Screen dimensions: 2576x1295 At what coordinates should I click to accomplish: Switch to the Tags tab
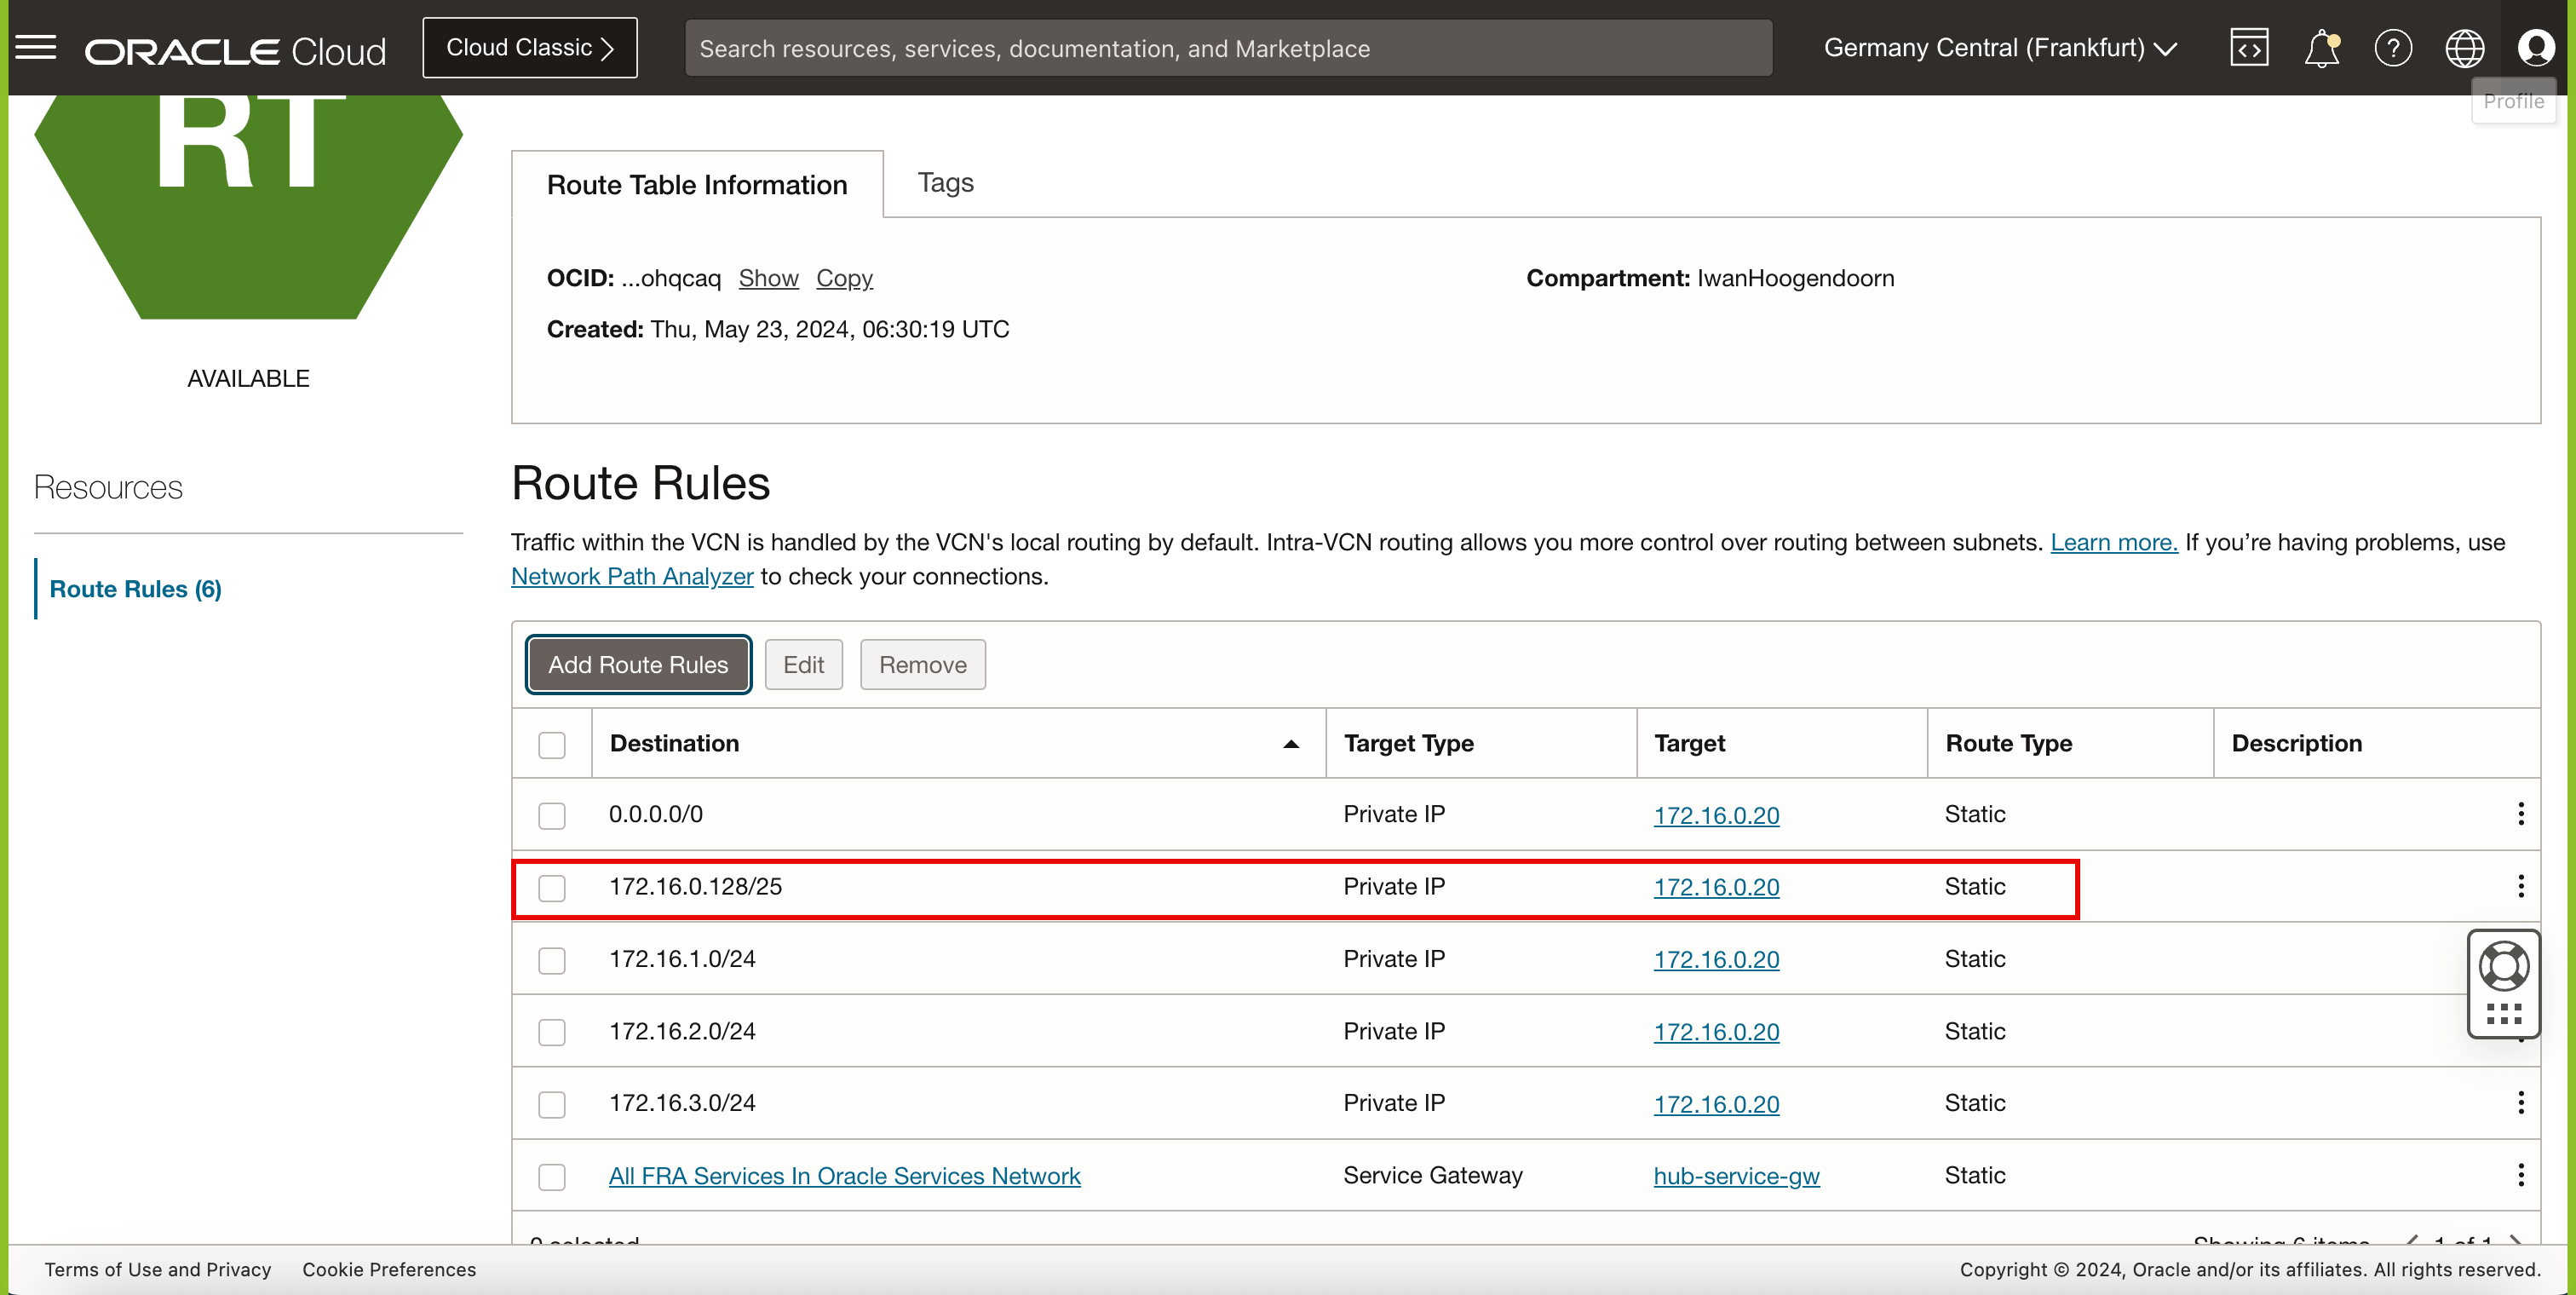945,183
